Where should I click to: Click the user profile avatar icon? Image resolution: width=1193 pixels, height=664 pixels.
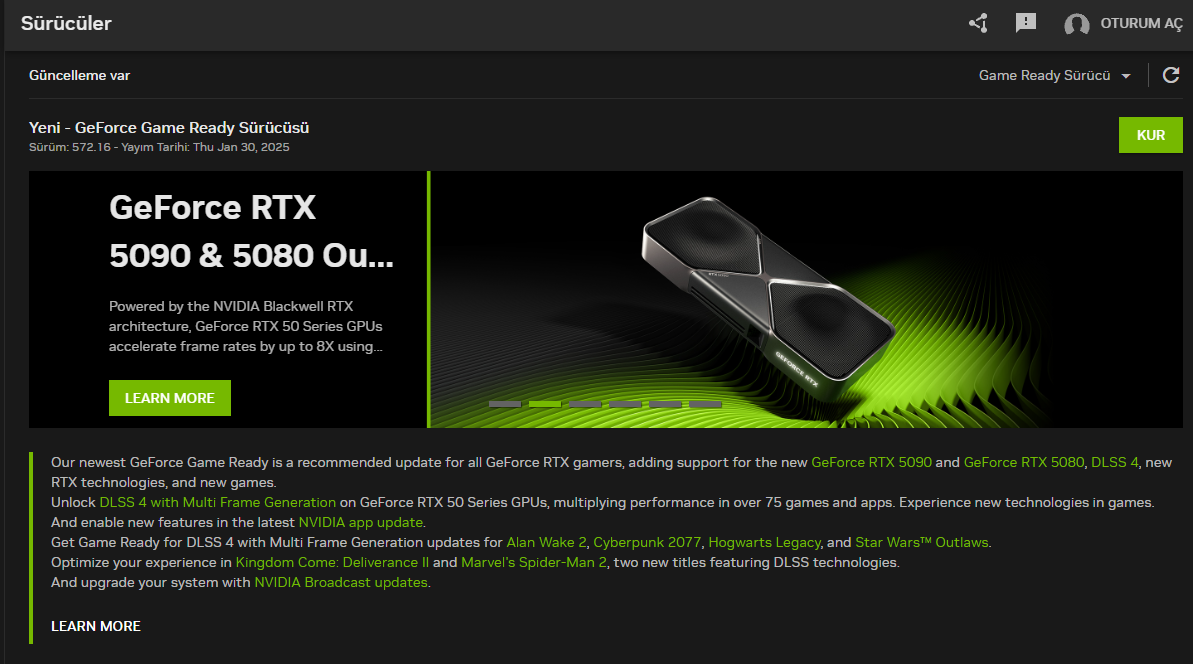1076,24
